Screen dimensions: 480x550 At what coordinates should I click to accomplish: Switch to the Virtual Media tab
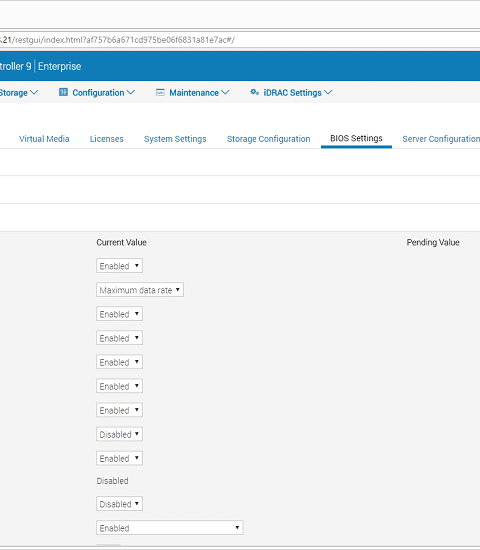[x=44, y=139]
